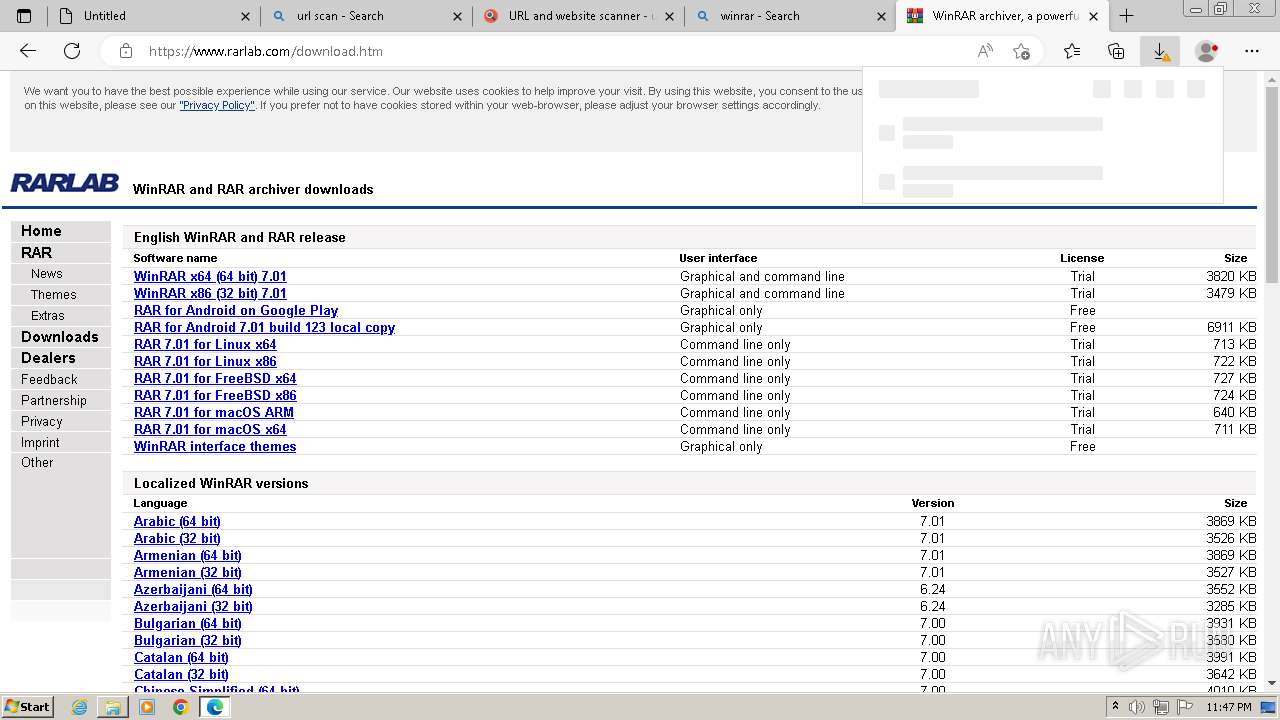This screenshot has height=720, width=1280.
Task: Click the browser Back arrow
Action: click(x=28, y=51)
